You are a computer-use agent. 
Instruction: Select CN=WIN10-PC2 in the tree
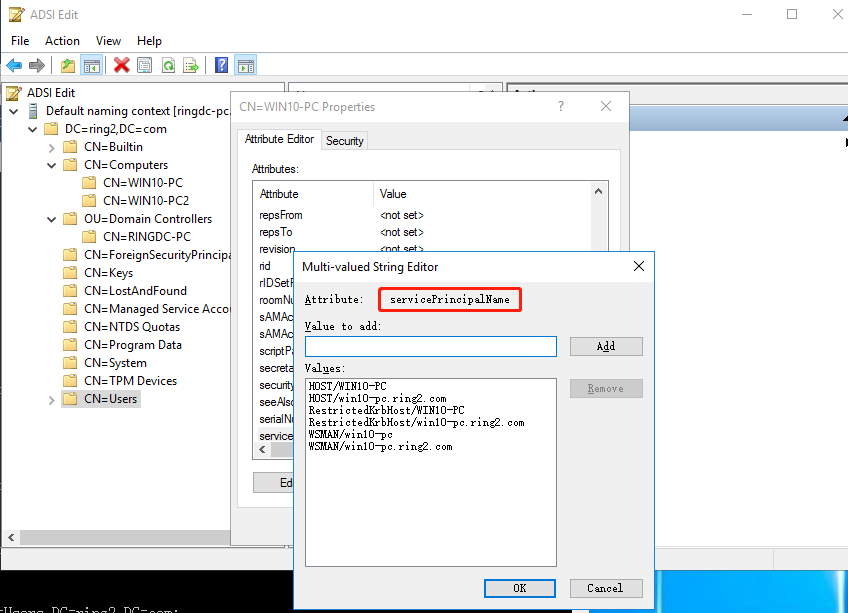(146, 201)
